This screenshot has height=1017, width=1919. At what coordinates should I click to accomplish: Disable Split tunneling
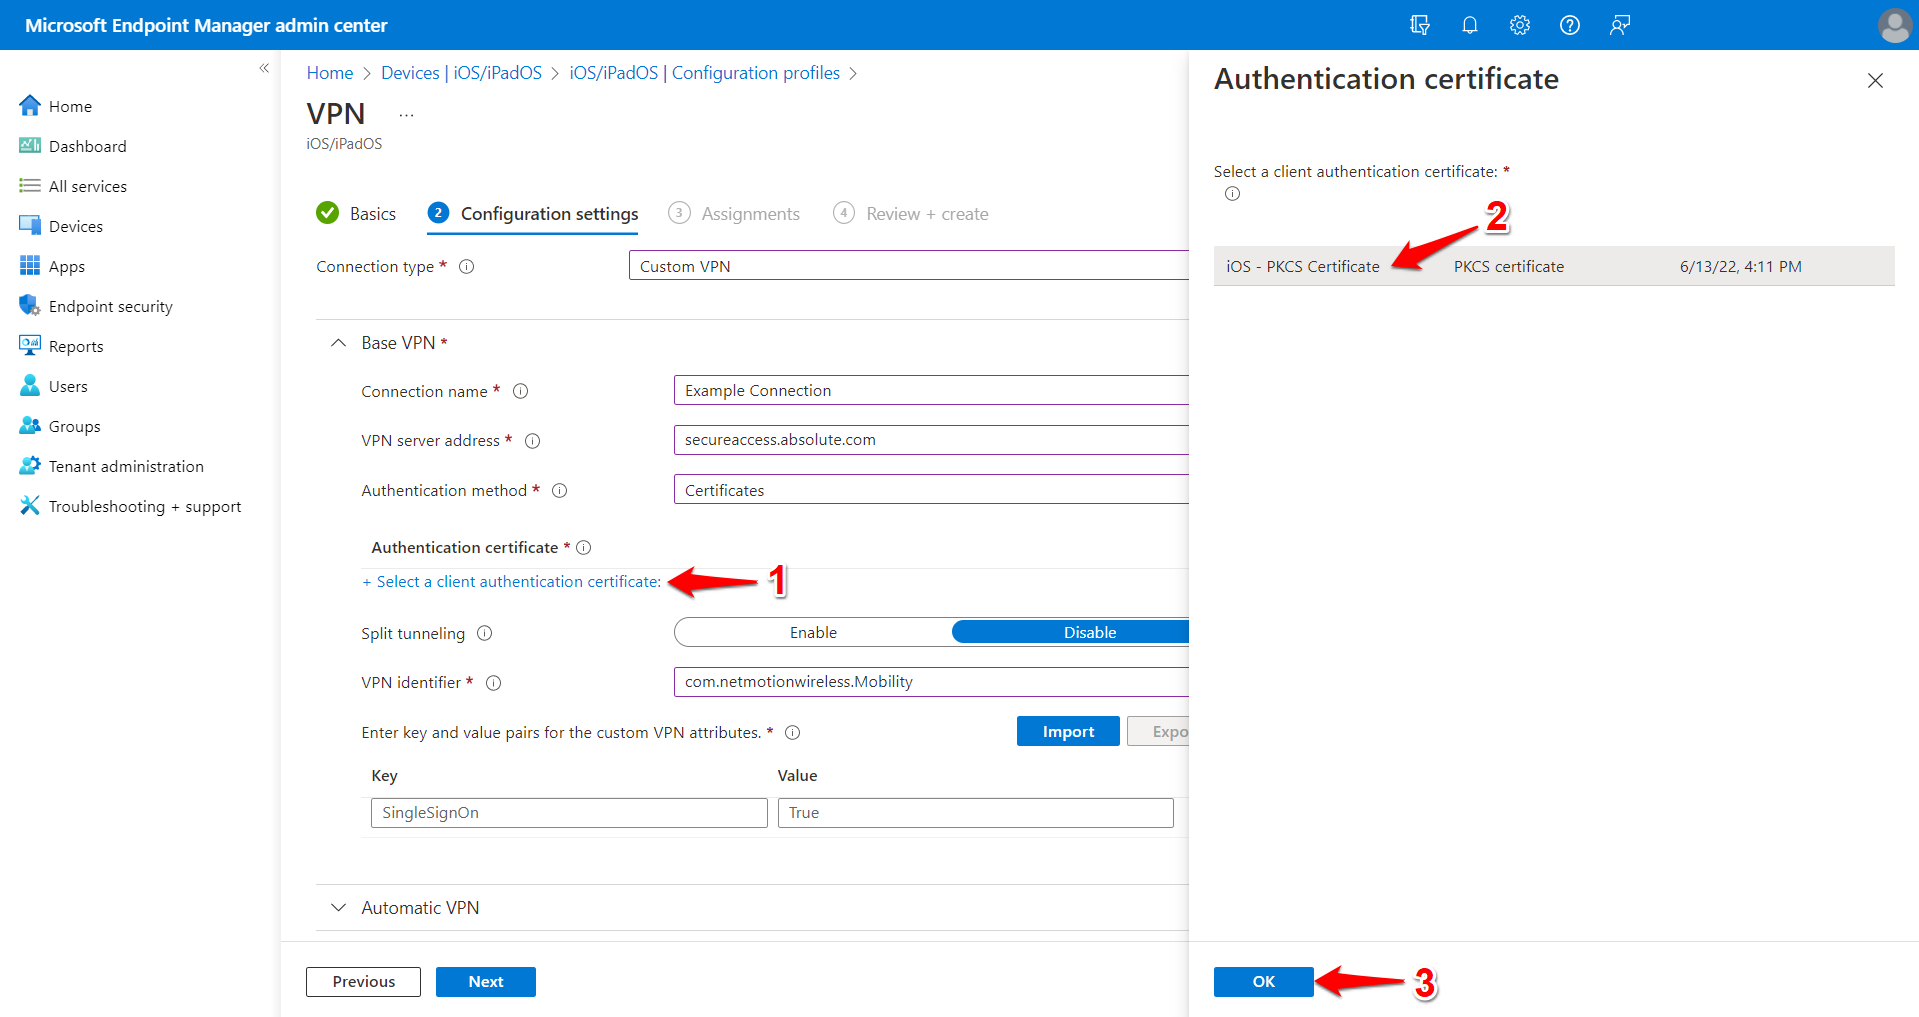click(x=1089, y=631)
